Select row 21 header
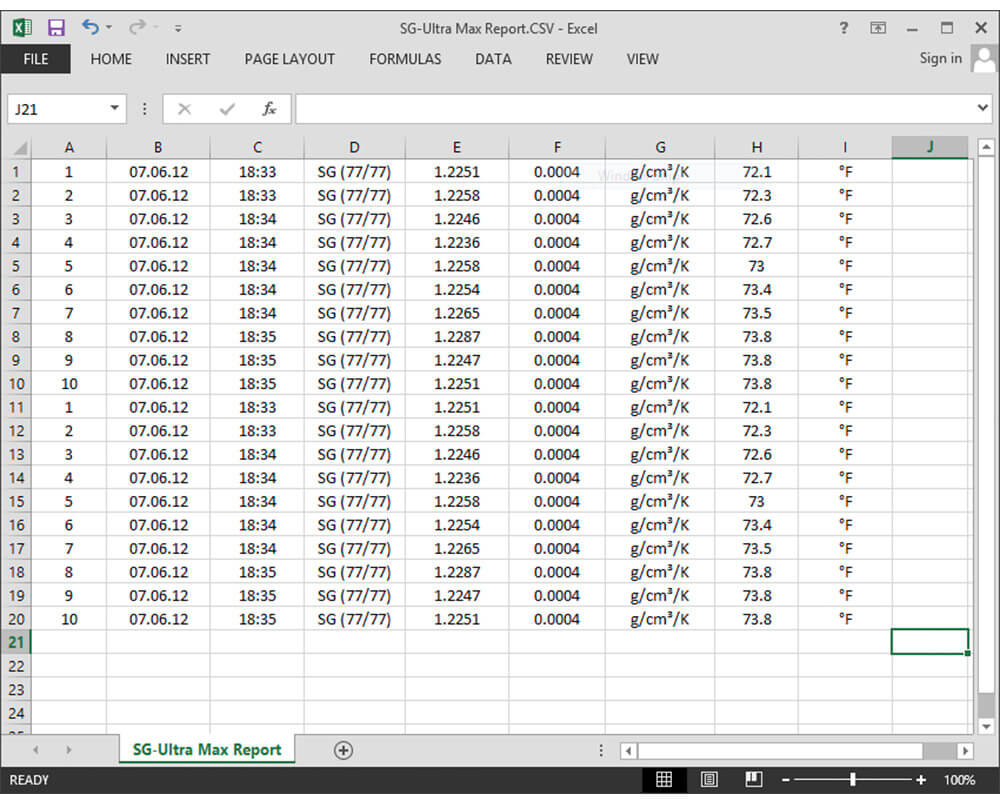The image size is (1000, 800). click(x=16, y=642)
